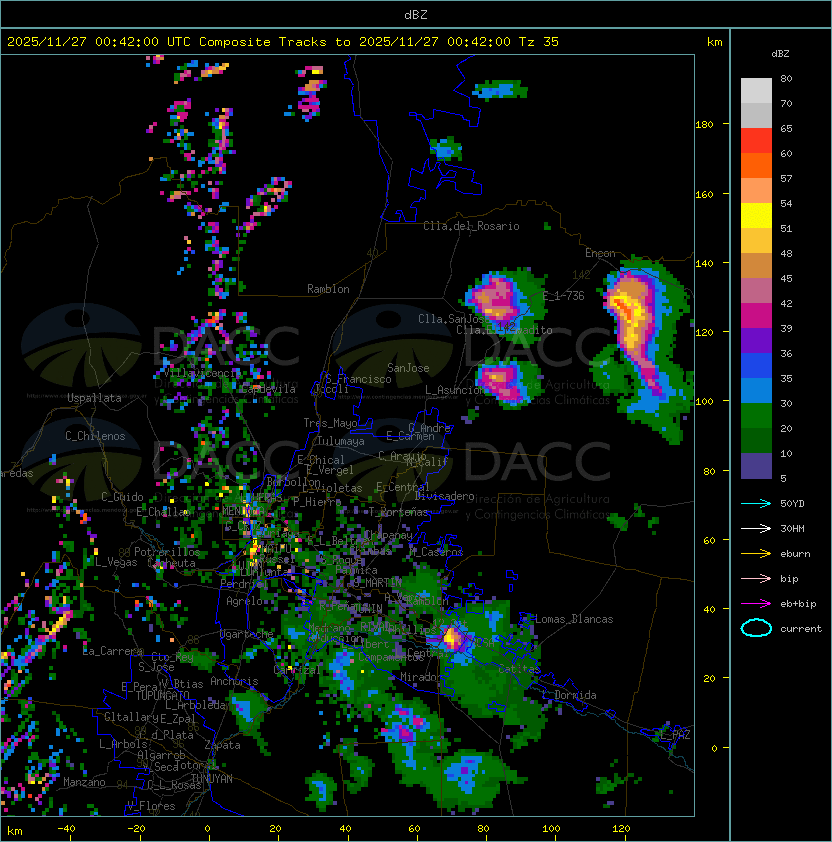Click the 'C_Guido' place label

point(122,497)
